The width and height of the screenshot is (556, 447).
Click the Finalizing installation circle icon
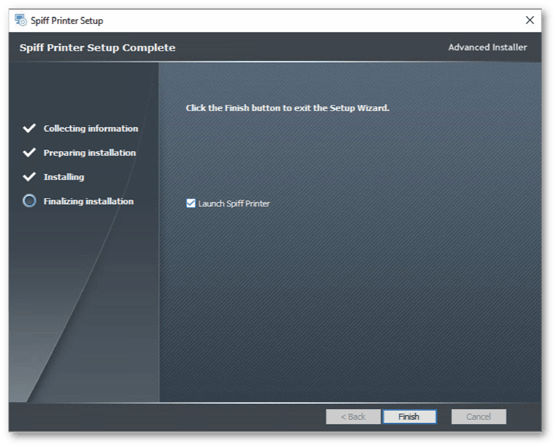pos(29,201)
